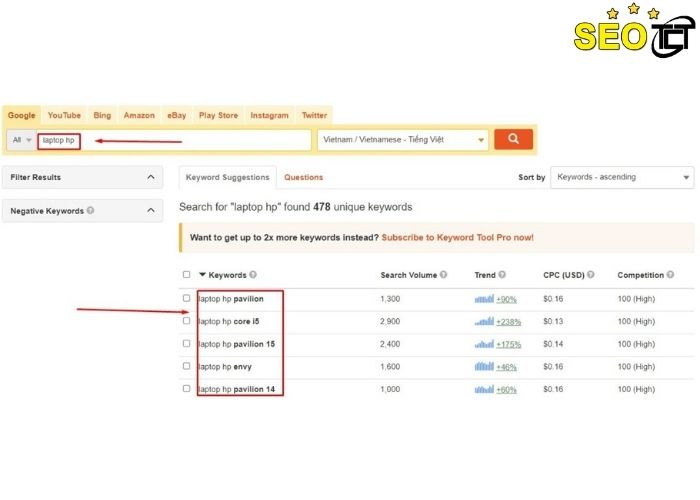Open trend chart for laptop hp core i5

point(484,321)
